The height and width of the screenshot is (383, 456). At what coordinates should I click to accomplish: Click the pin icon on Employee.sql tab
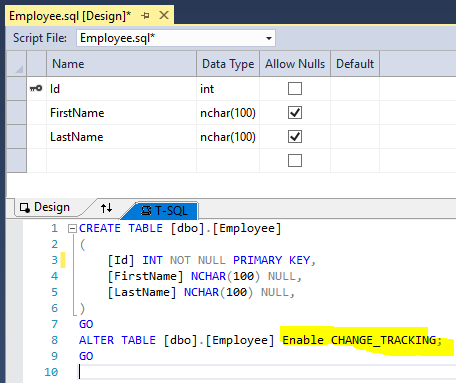pos(145,15)
